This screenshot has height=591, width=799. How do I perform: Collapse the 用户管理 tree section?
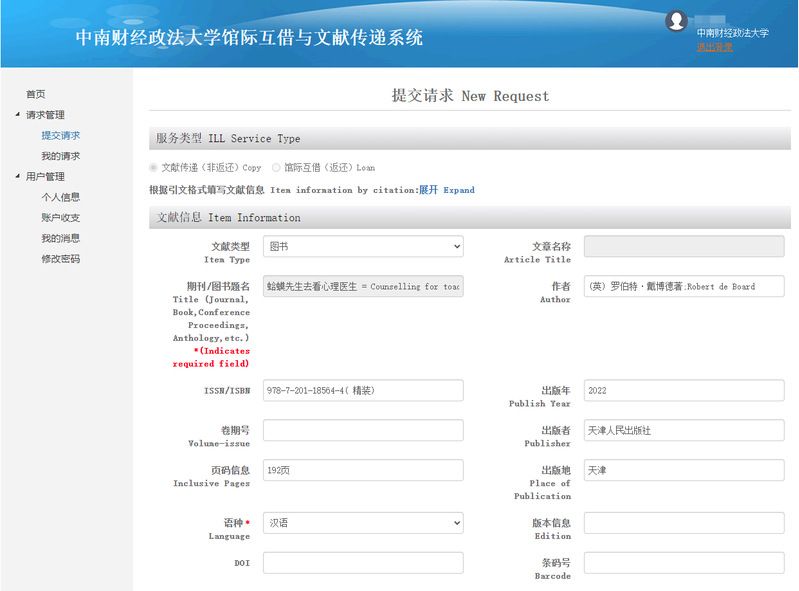point(17,177)
